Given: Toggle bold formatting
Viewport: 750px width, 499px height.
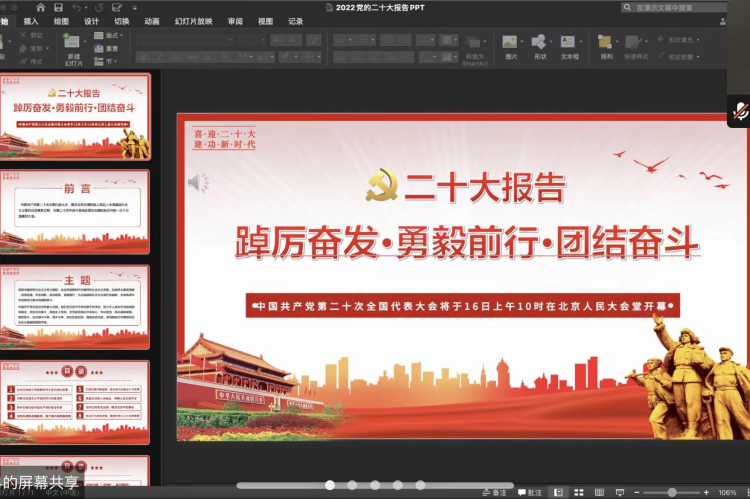Looking at the screenshot, I should [x=143, y=57].
